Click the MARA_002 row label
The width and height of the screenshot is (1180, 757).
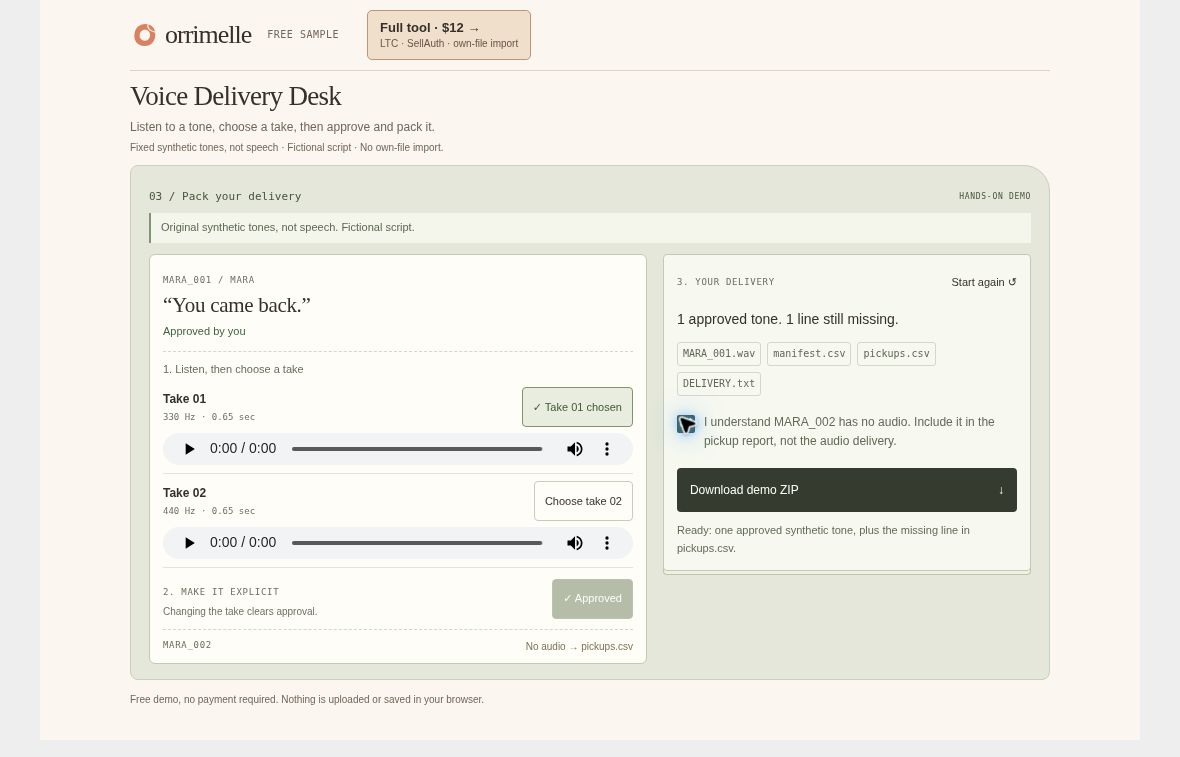coord(187,645)
